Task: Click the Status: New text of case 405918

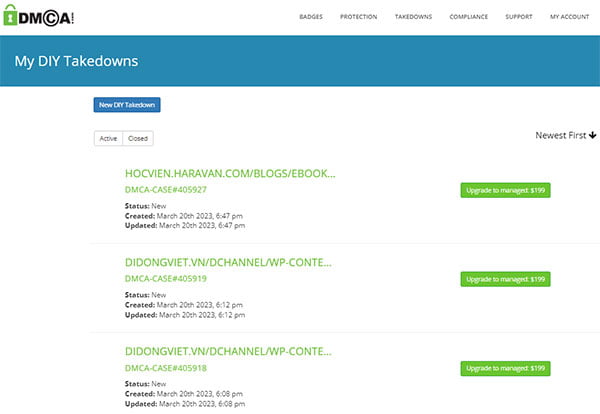Action: pyautogui.click(x=145, y=384)
